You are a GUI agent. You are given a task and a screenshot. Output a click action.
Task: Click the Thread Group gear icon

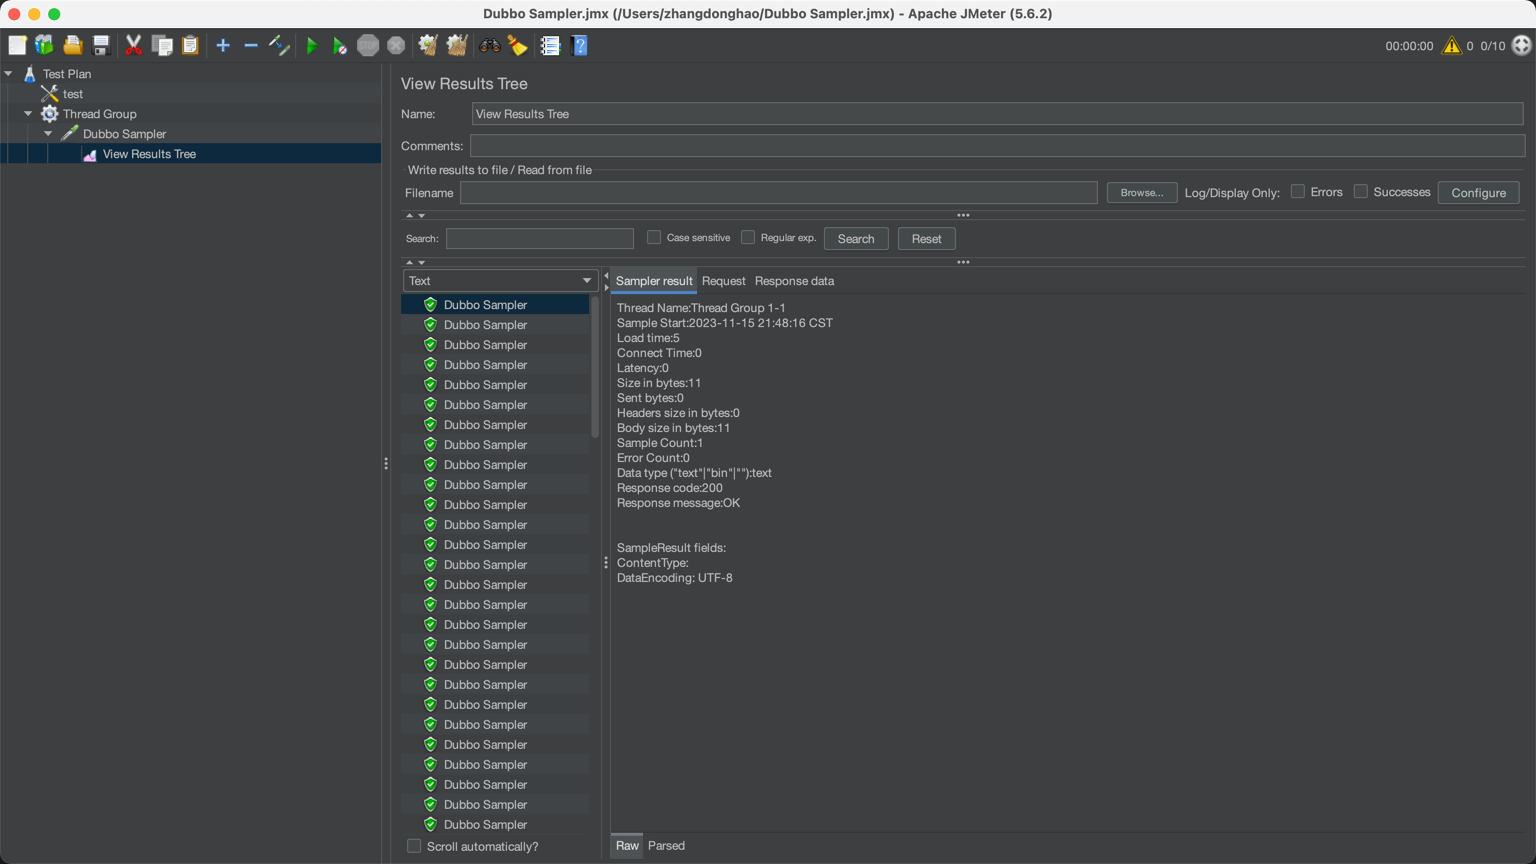(49, 113)
